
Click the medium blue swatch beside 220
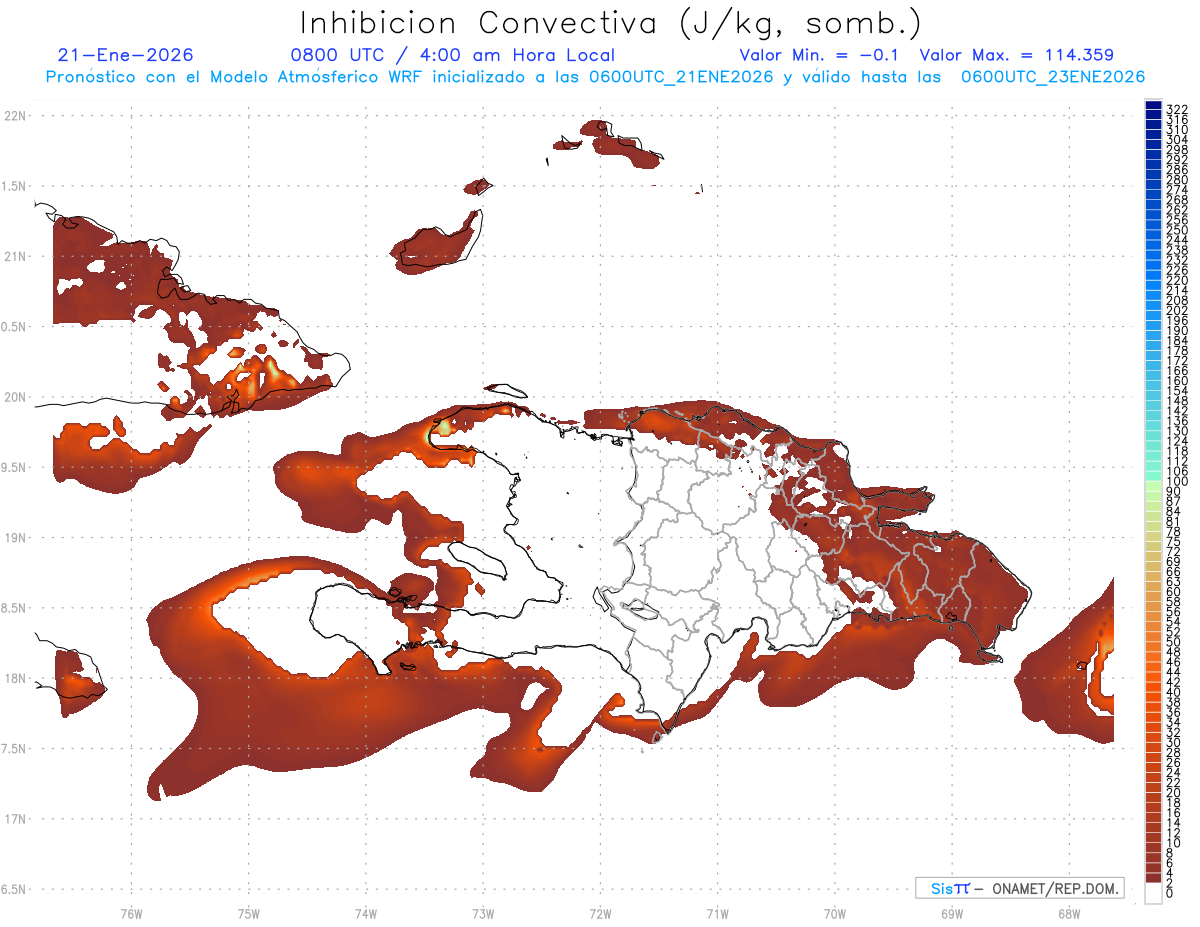(1153, 276)
